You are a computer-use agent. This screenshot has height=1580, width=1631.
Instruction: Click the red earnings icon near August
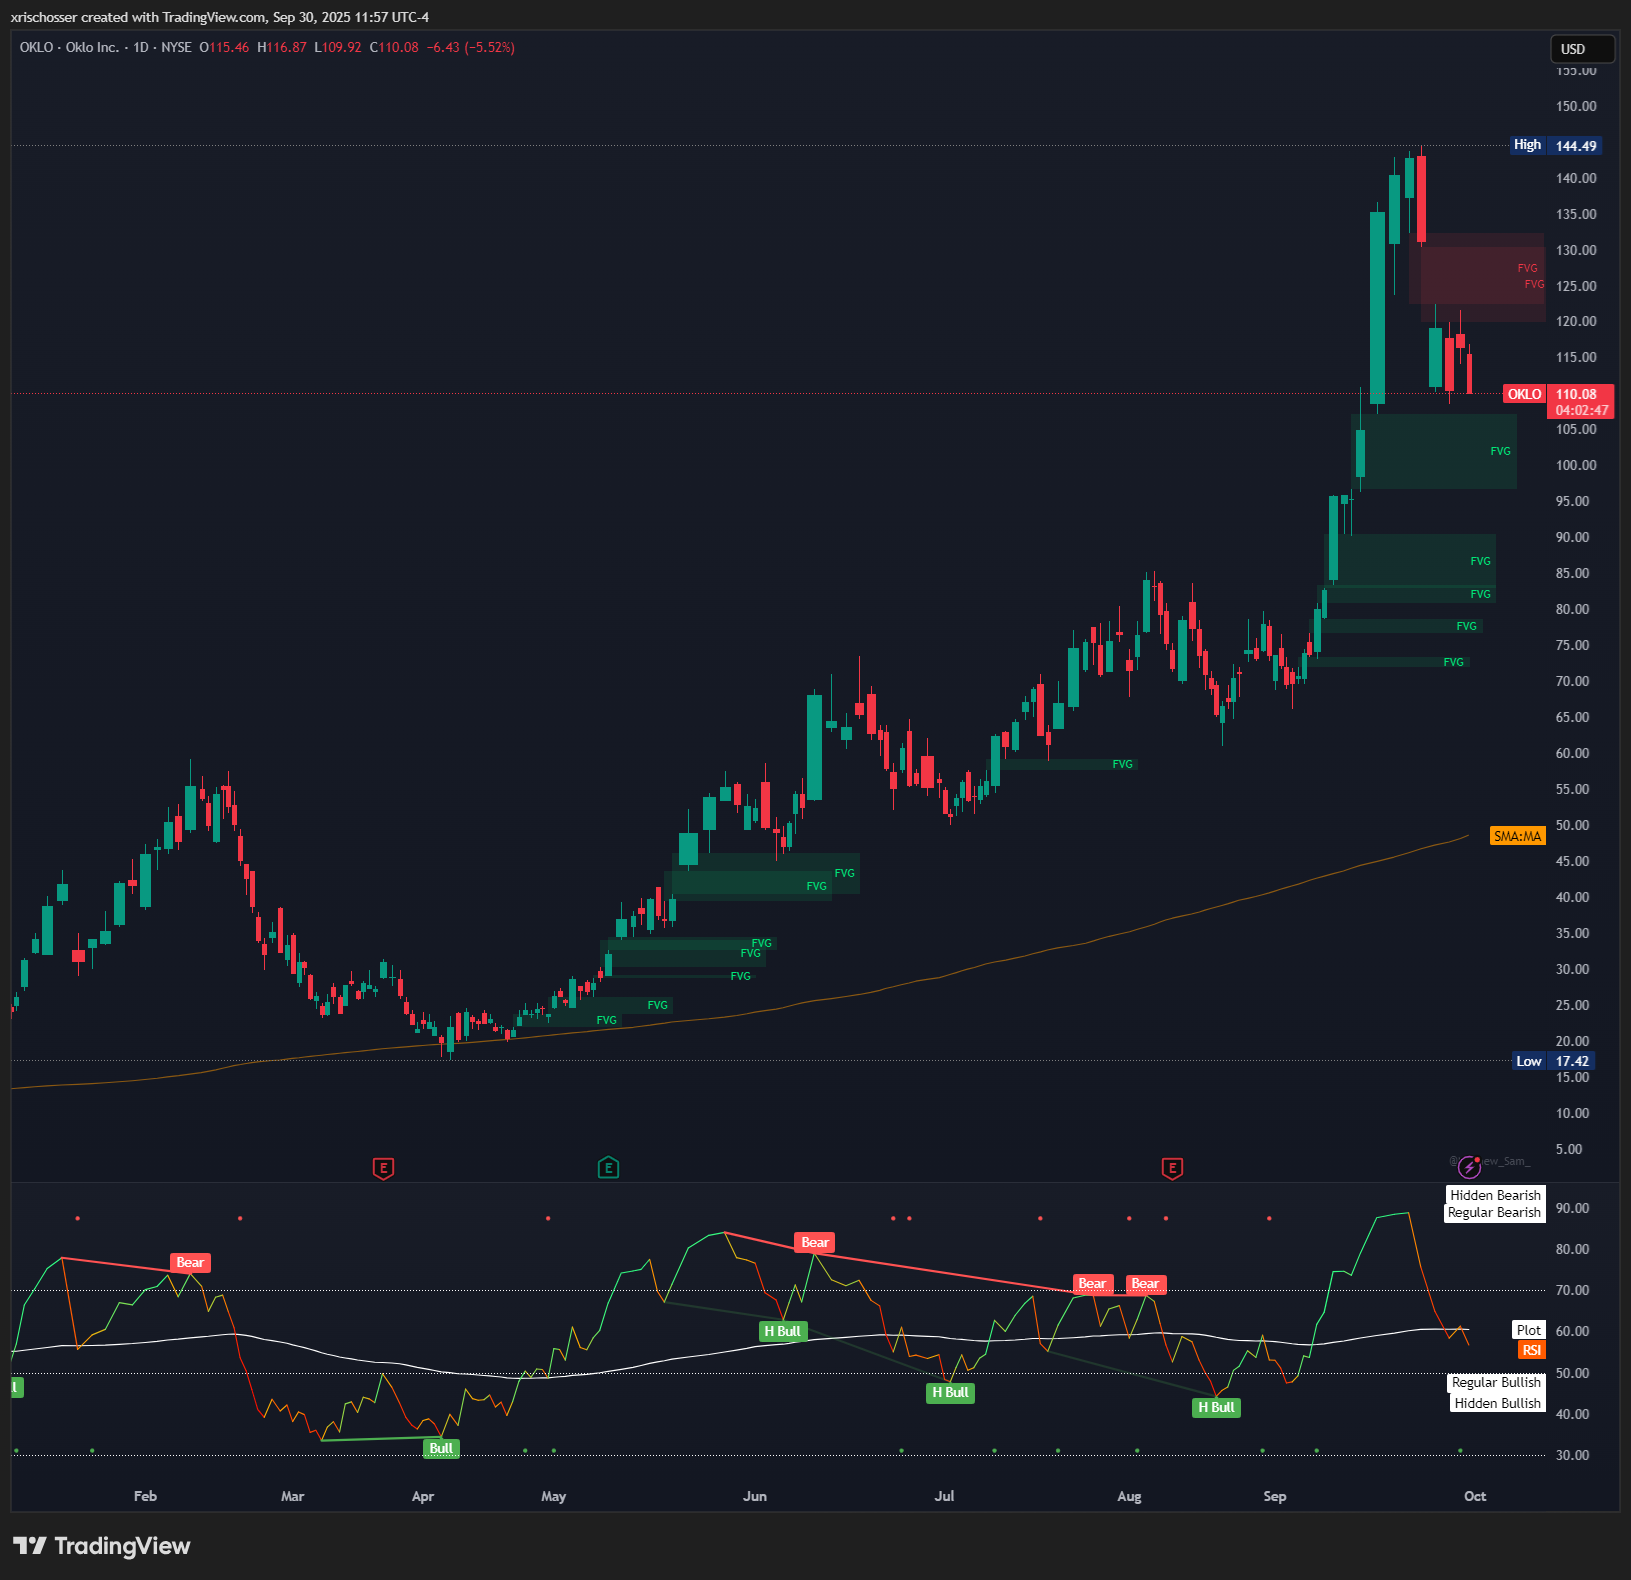(x=1172, y=1167)
